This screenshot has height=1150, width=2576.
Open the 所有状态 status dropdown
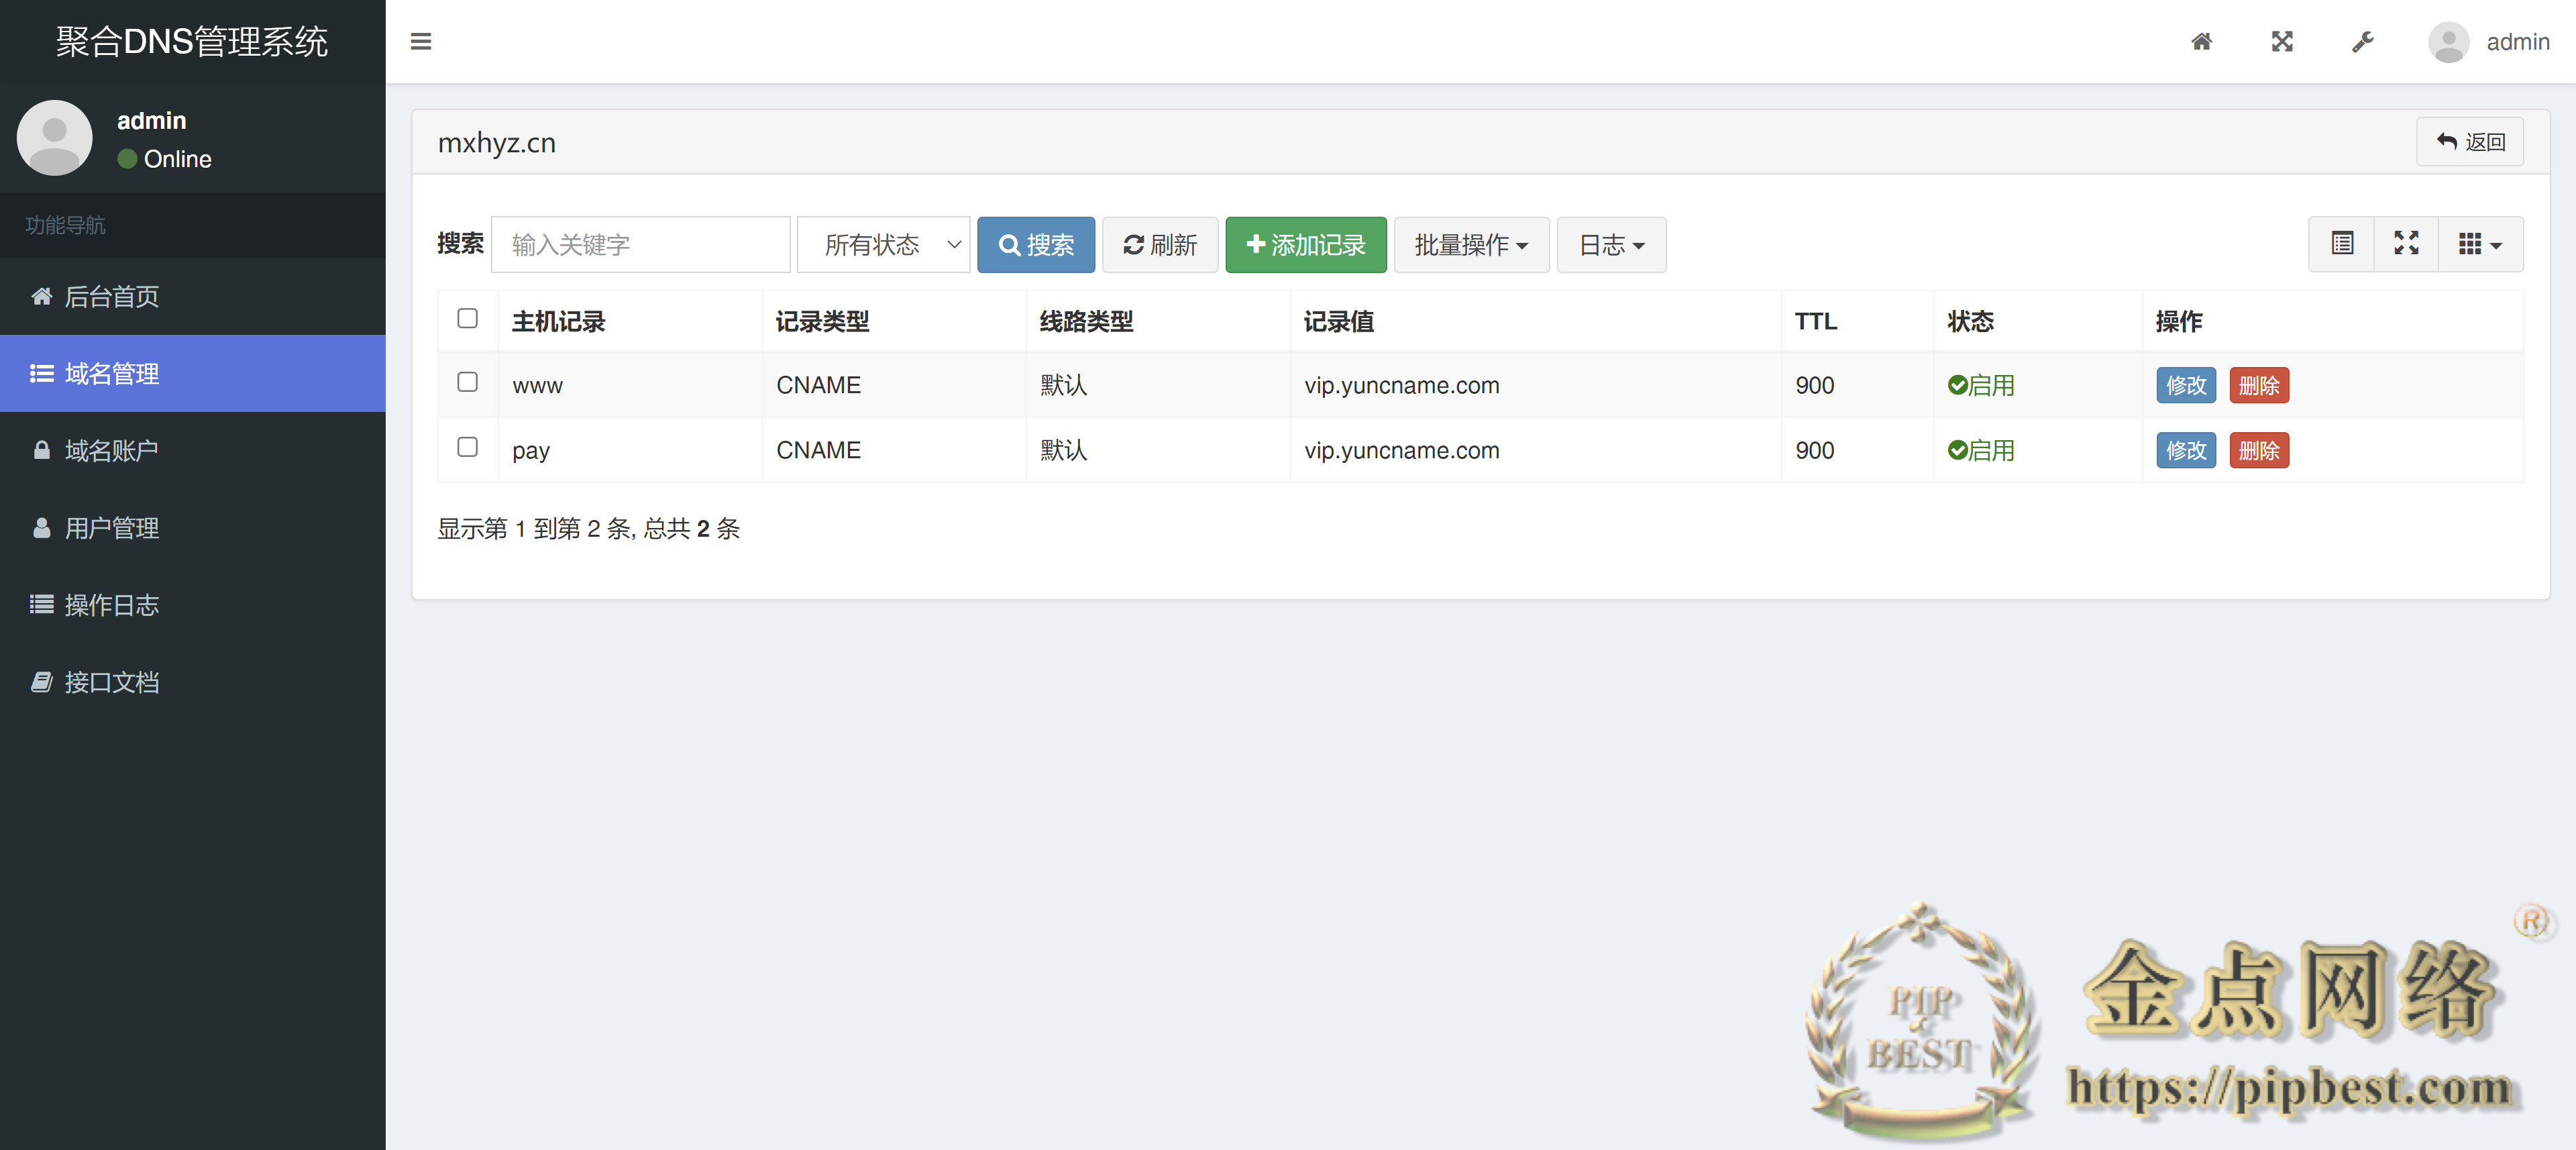pos(883,244)
